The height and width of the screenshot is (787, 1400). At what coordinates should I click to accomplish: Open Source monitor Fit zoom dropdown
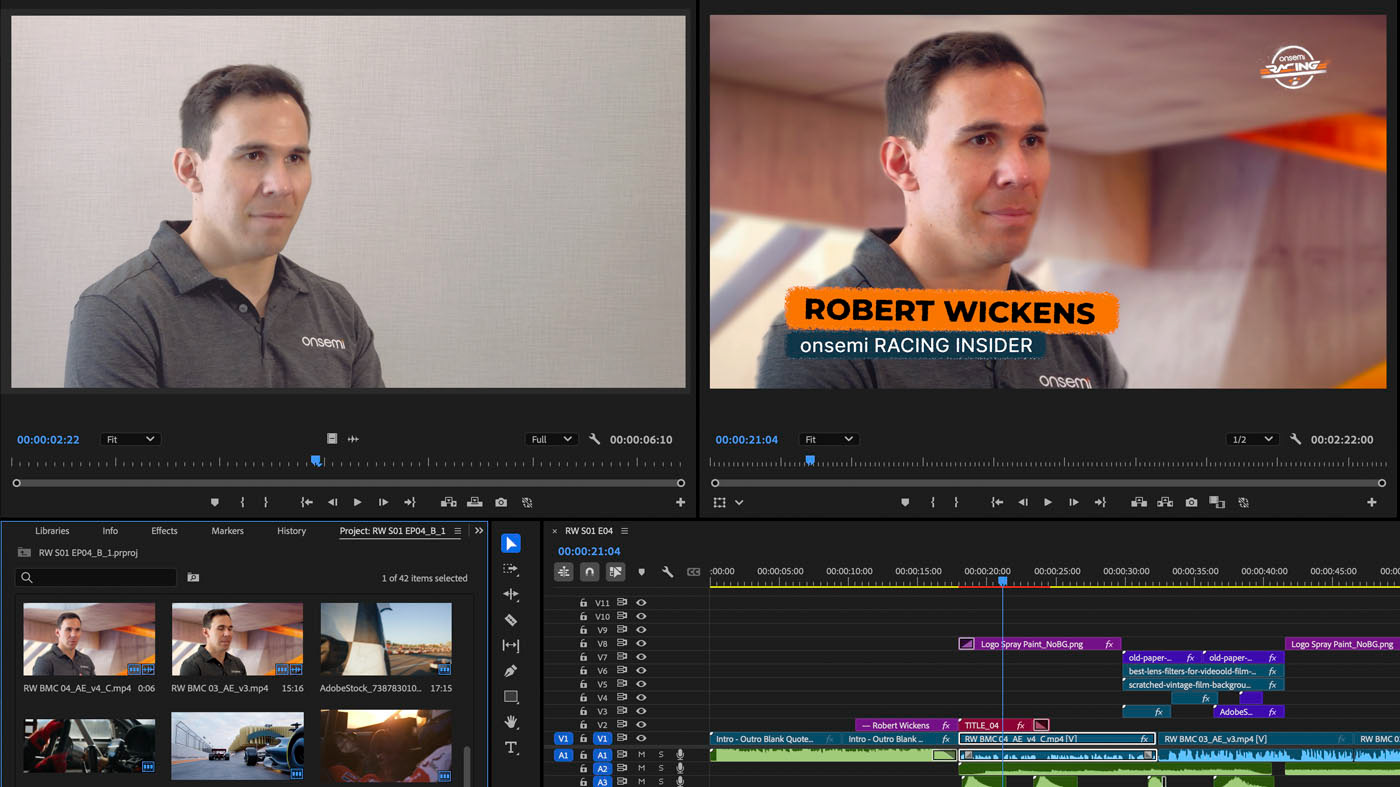coord(129,439)
